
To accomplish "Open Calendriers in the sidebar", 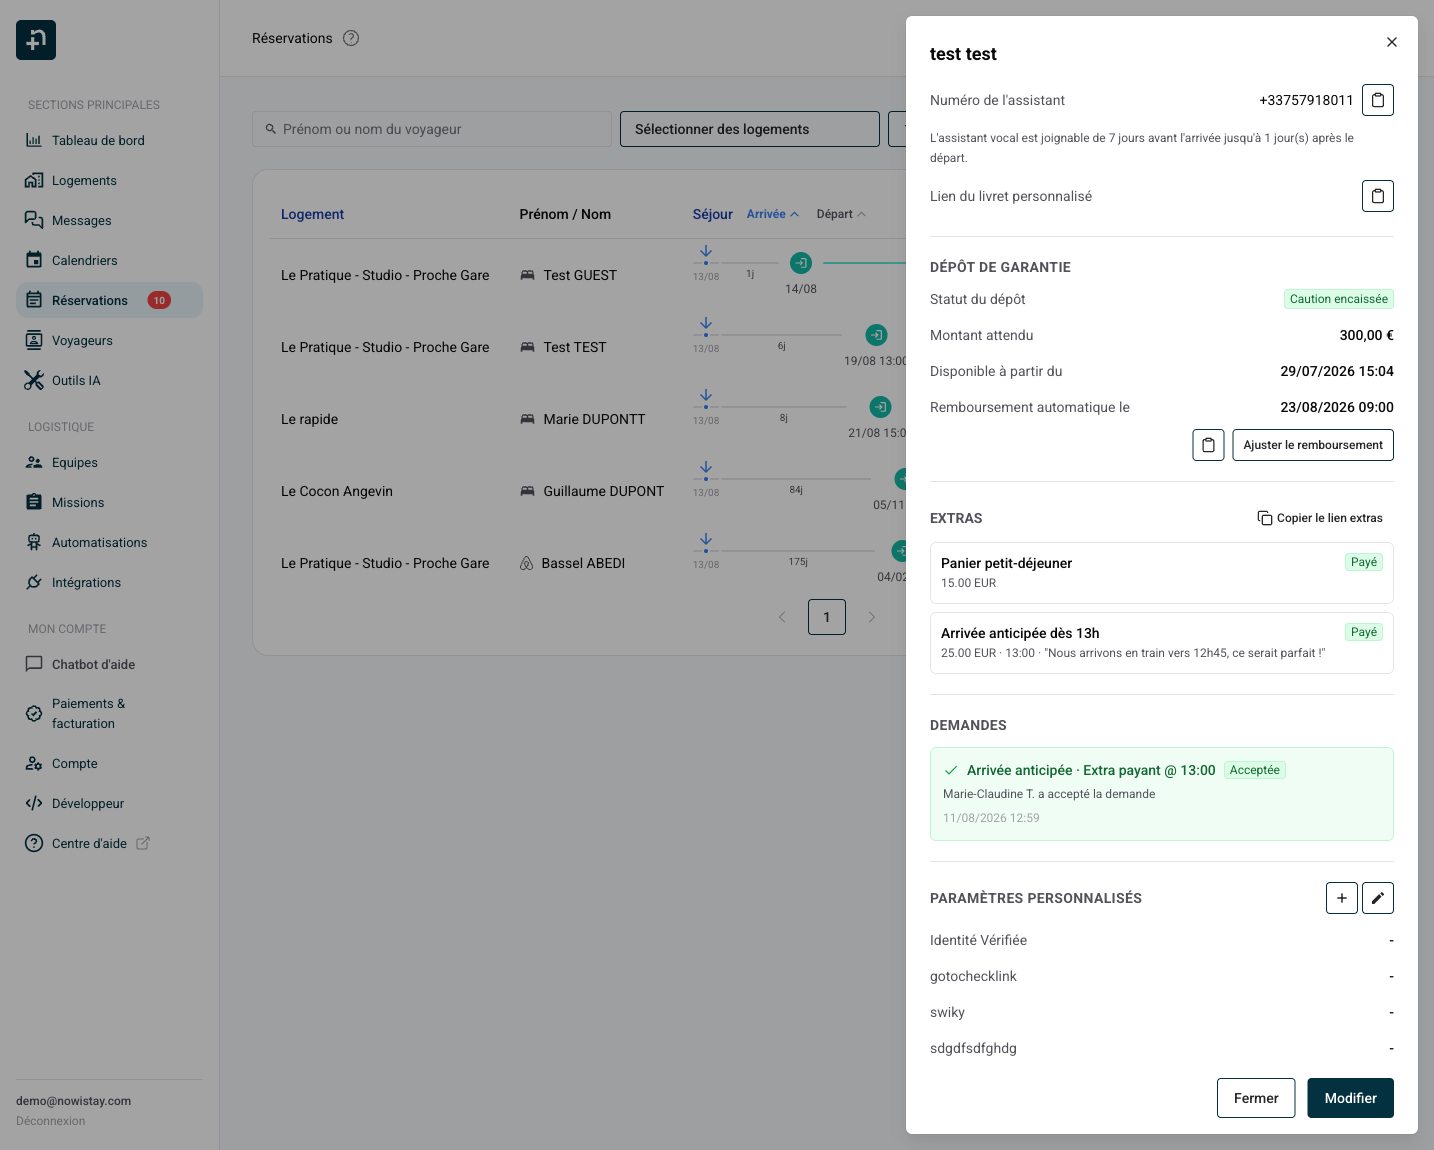I will pyautogui.click(x=110, y=260).
